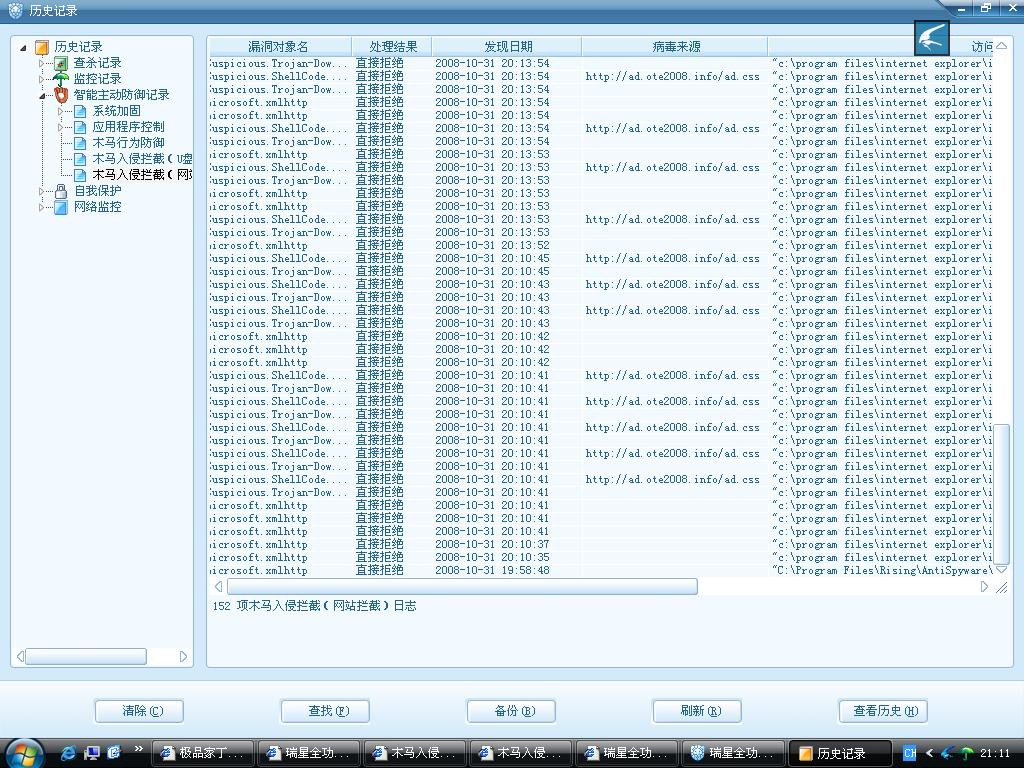Select the log row dated 20:13:52
Screen dimensions: 1024x768
point(601,246)
